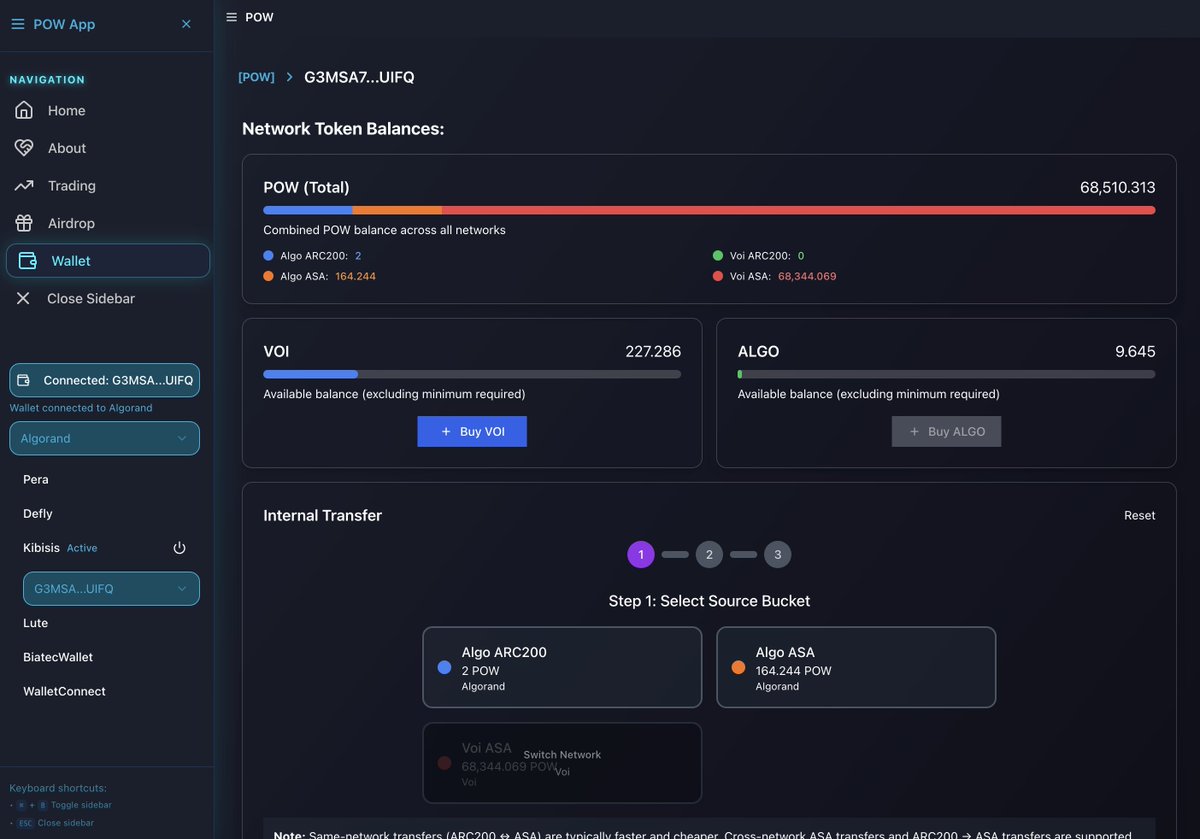Open the About navigation item
Viewport: 1200px width, 839px height.
[108, 148]
